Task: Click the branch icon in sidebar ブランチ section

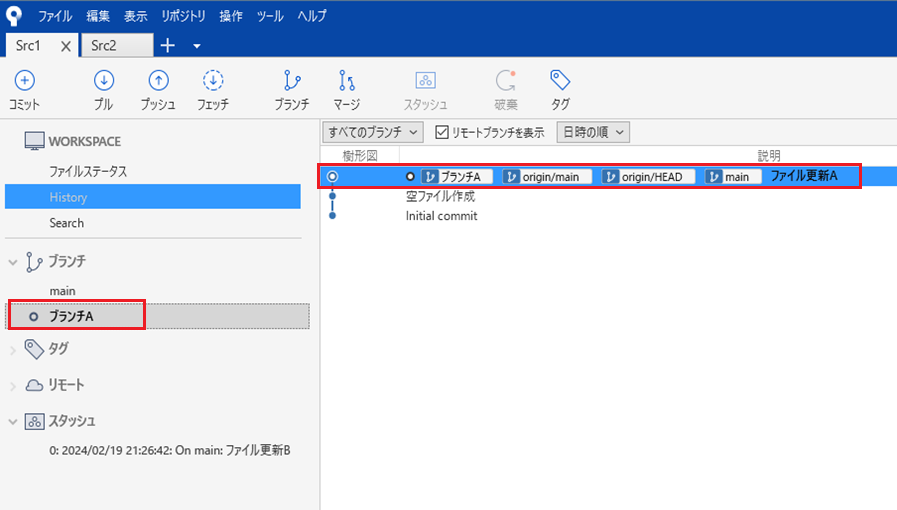Action: pyautogui.click(x=34, y=262)
